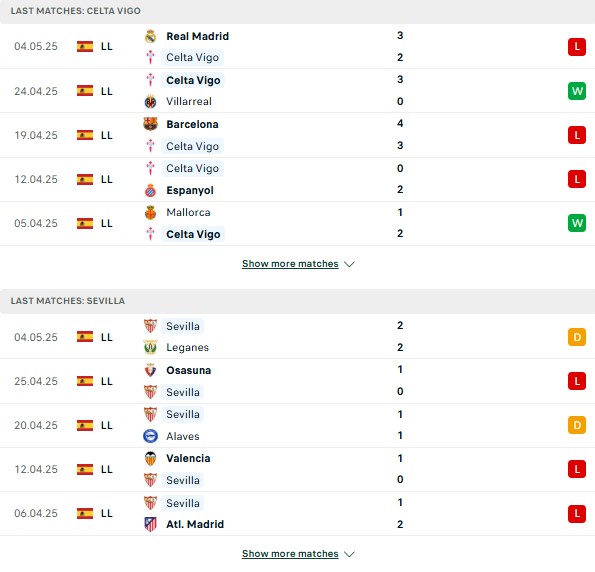Image resolution: width=595 pixels, height=572 pixels.
Task: Click the Espanyol club crest
Action: [150, 190]
